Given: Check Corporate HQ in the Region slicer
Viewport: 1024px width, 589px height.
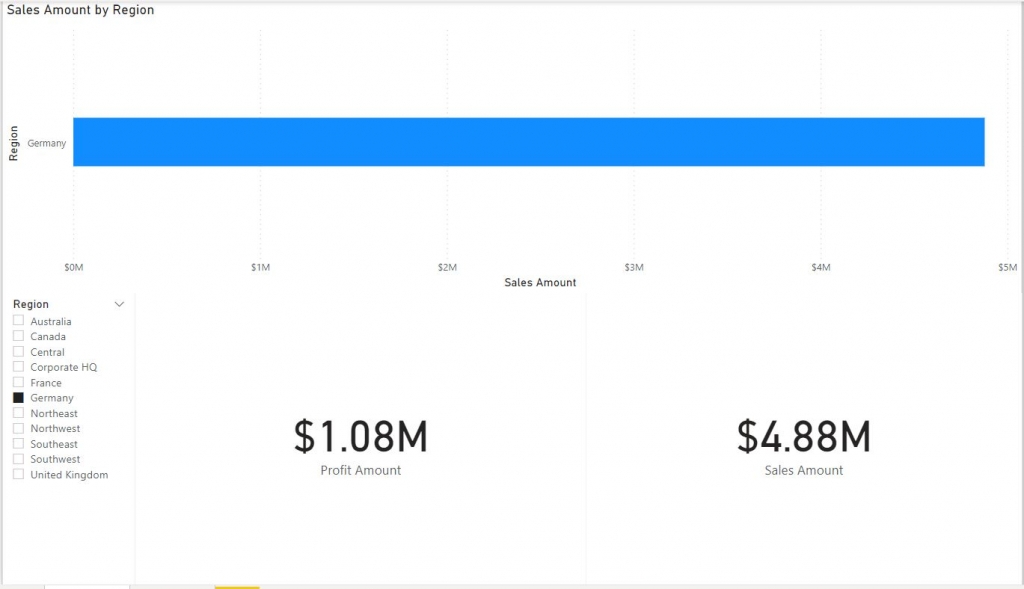Looking at the screenshot, I should (x=16, y=367).
